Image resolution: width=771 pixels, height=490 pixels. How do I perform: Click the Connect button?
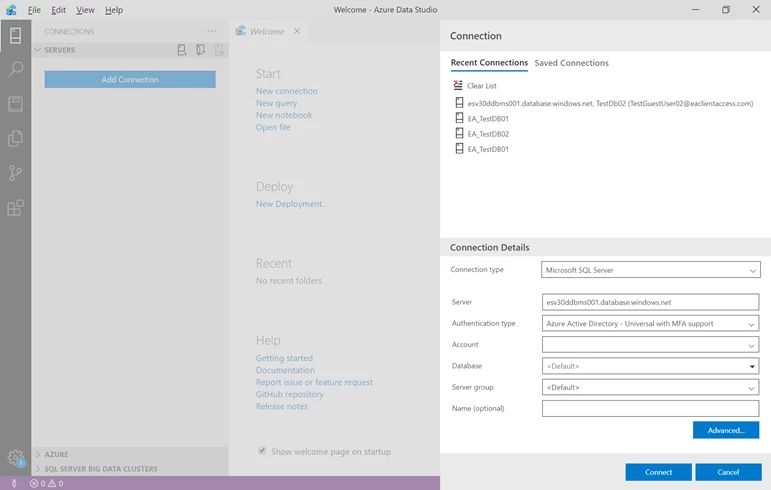[658, 472]
